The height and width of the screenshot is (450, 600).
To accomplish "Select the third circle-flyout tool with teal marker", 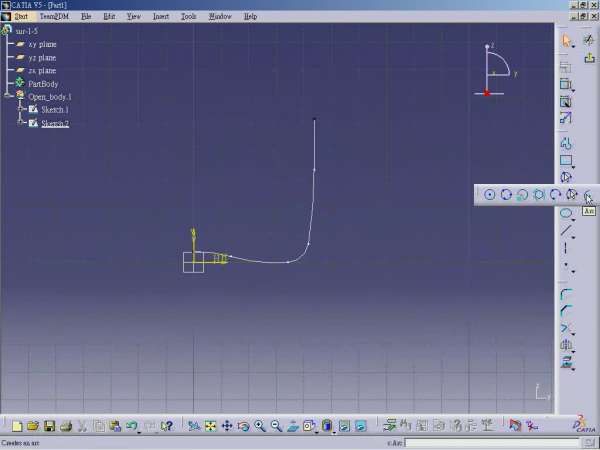I will click(522, 195).
